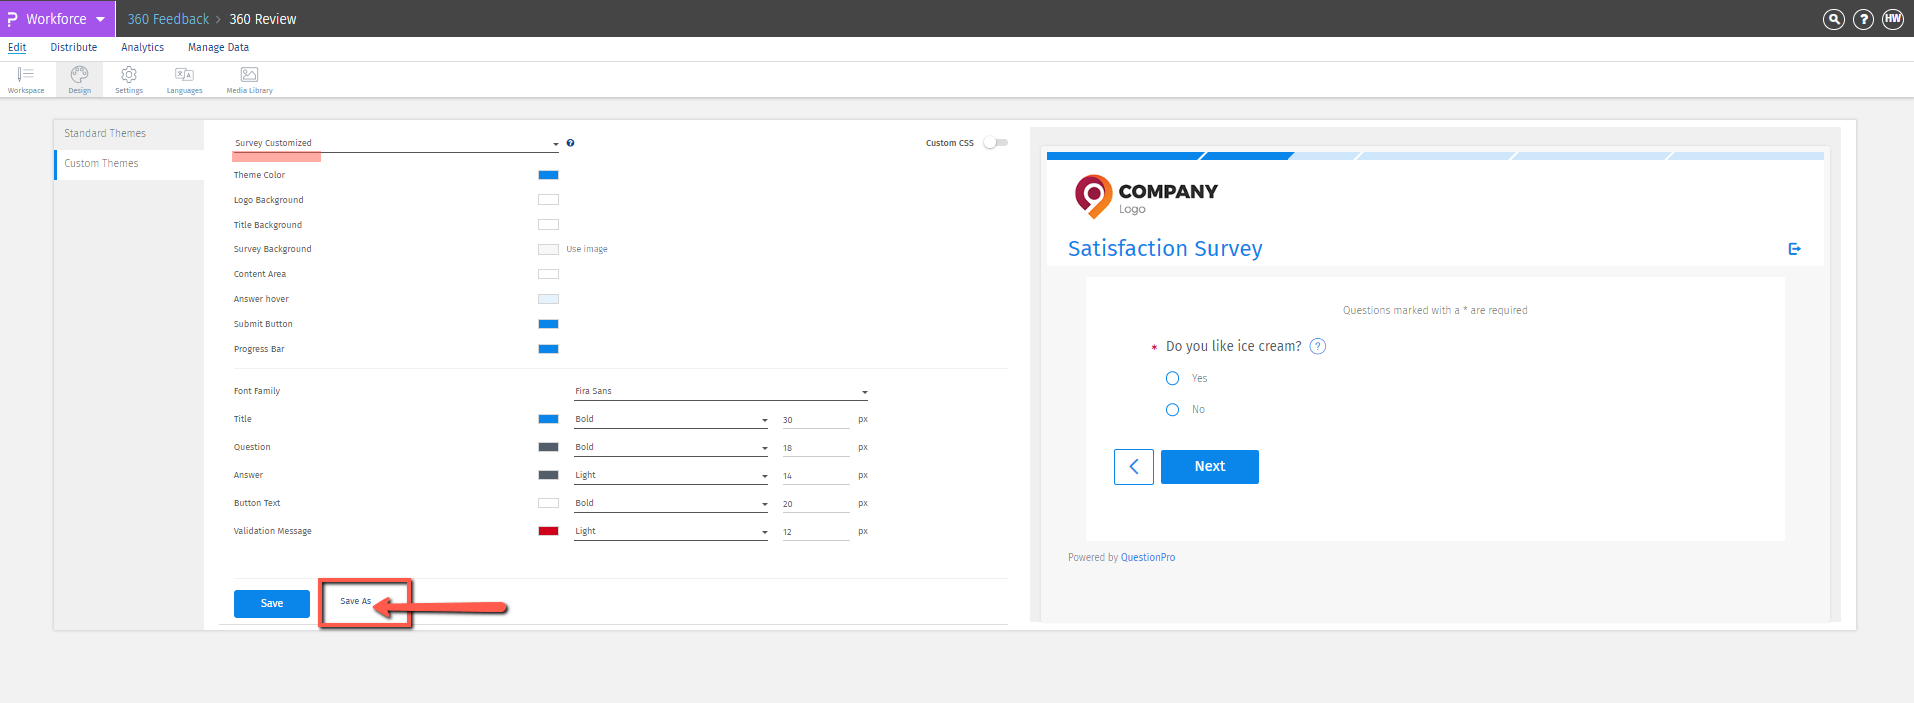1914x703 pixels.
Task: Open the Manage Data menu tab
Action: [218, 47]
